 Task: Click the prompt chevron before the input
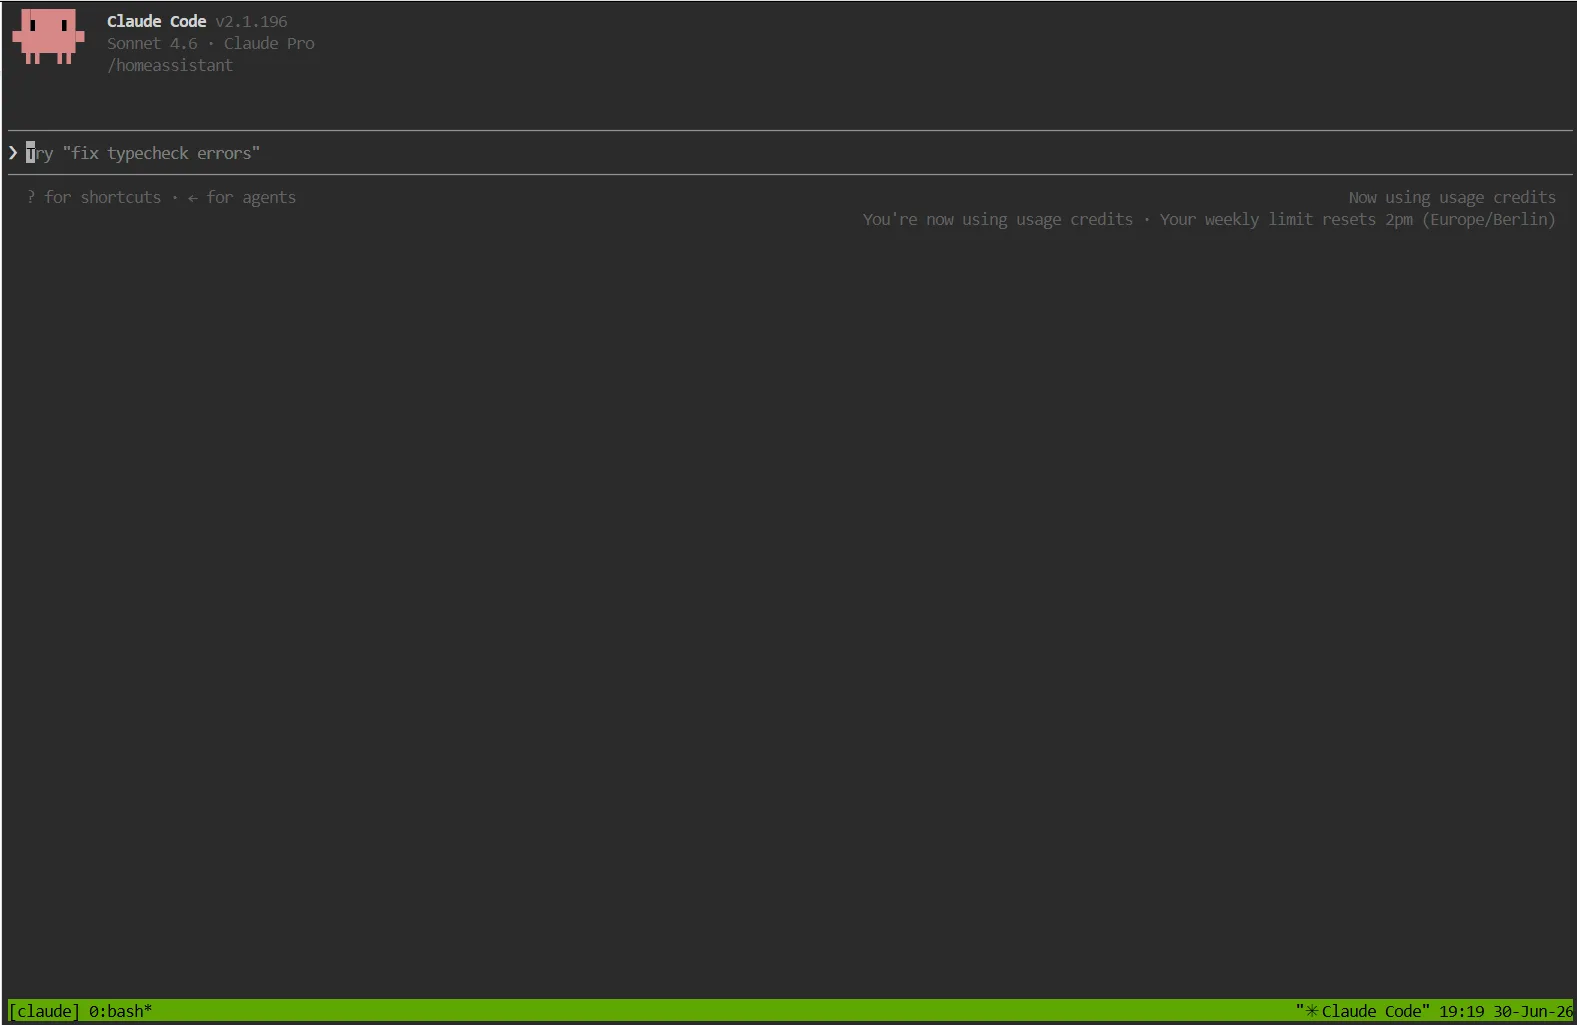click(13, 153)
